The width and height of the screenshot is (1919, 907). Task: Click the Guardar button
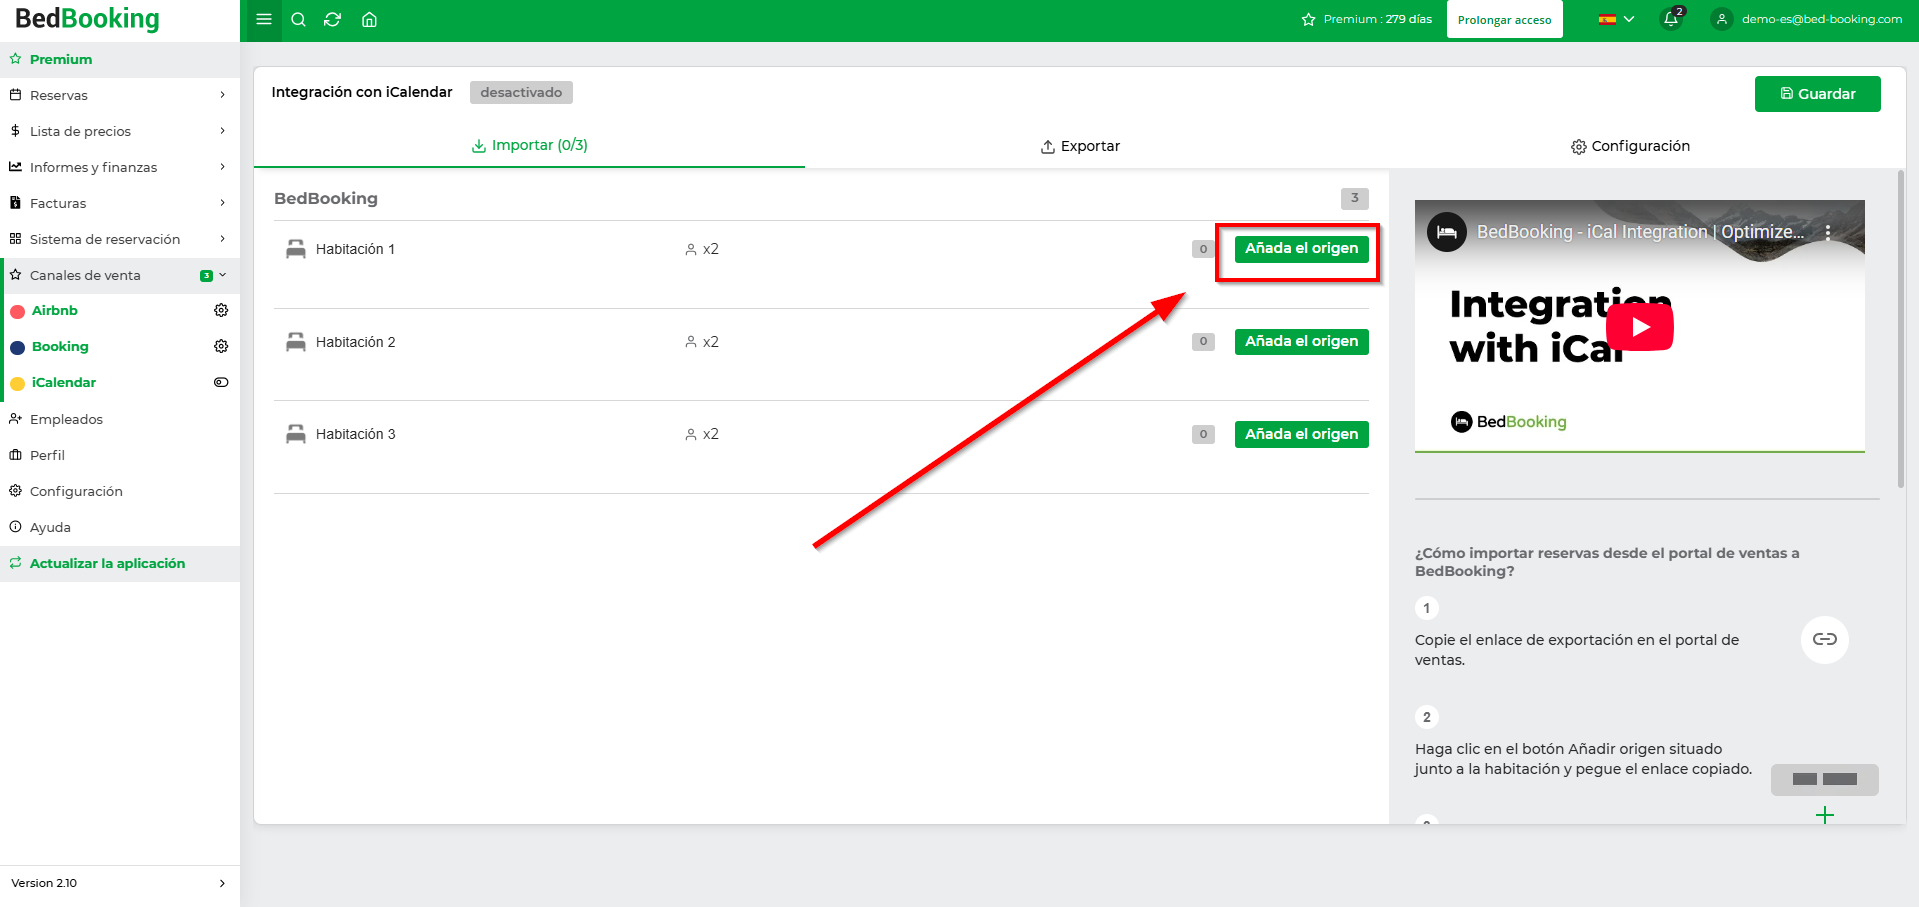[x=1817, y=94]
